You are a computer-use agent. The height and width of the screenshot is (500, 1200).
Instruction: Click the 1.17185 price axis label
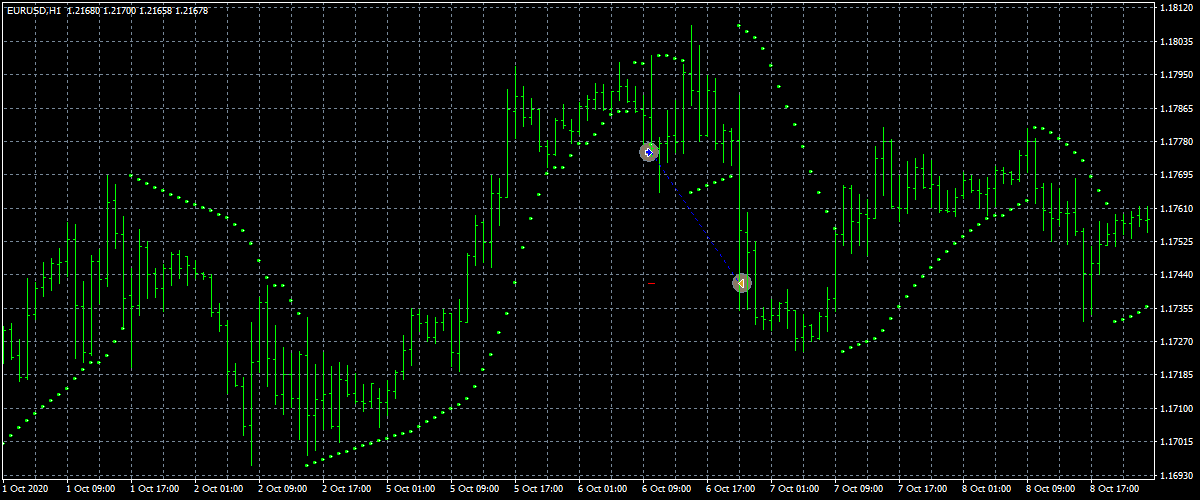[x=1178, y=375]
